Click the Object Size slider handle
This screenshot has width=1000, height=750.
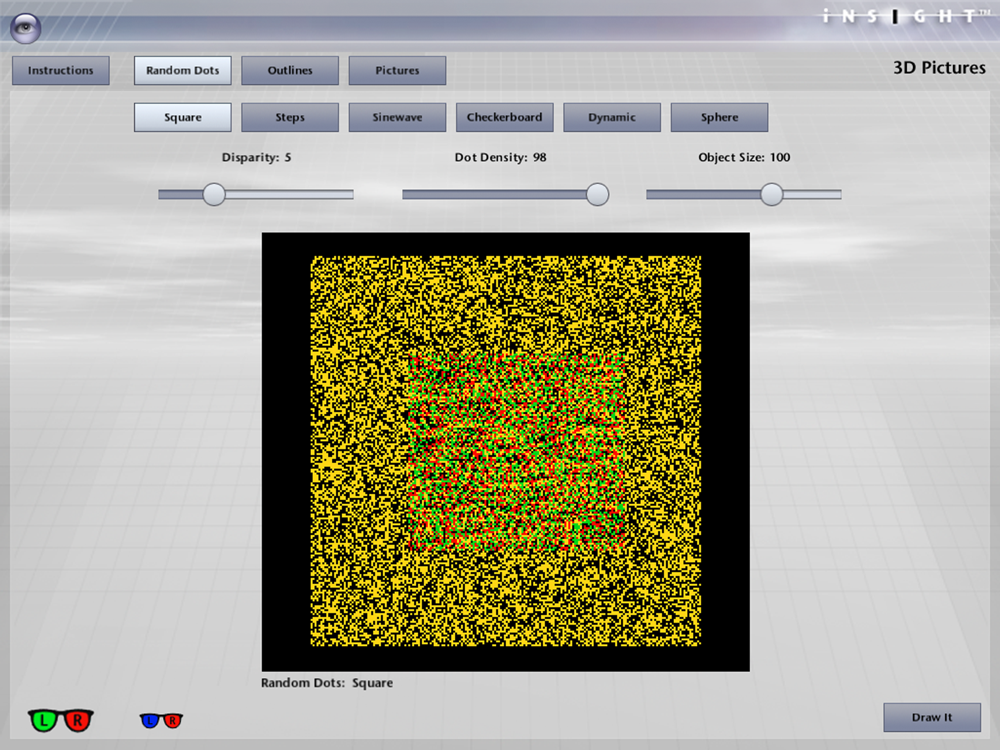point(772,195)
